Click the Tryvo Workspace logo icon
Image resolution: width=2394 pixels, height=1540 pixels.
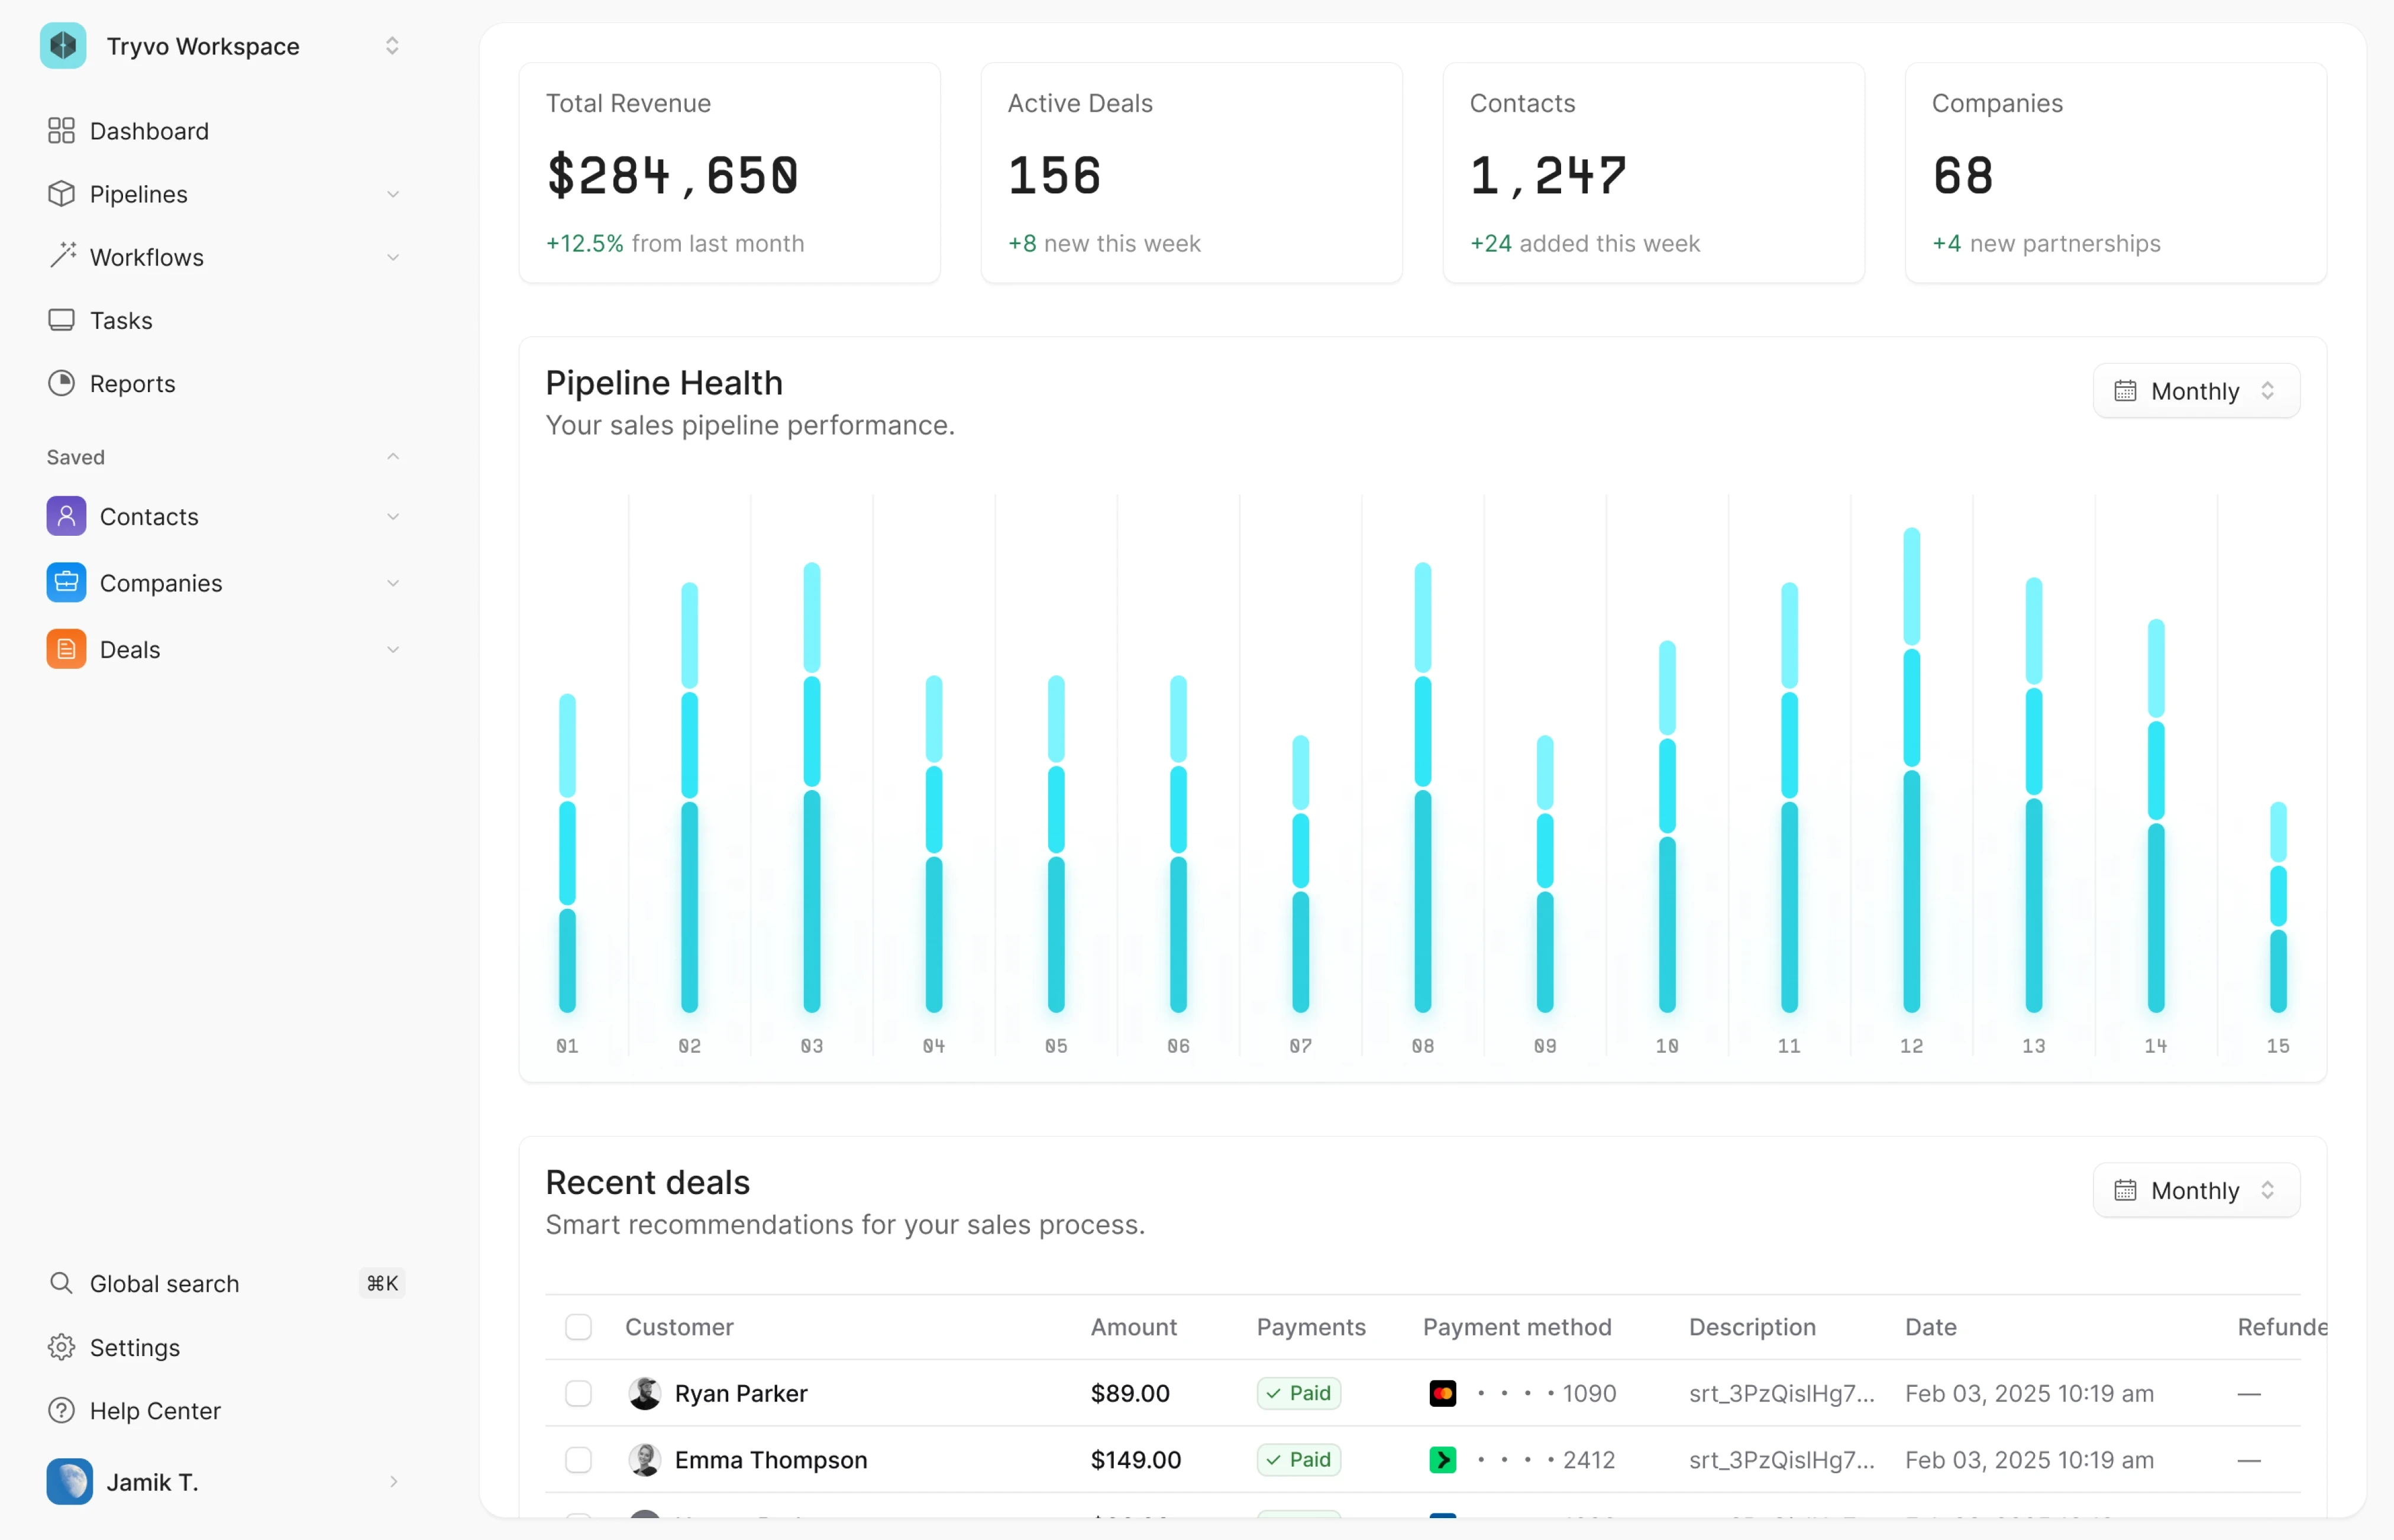[x=63, y=46]
